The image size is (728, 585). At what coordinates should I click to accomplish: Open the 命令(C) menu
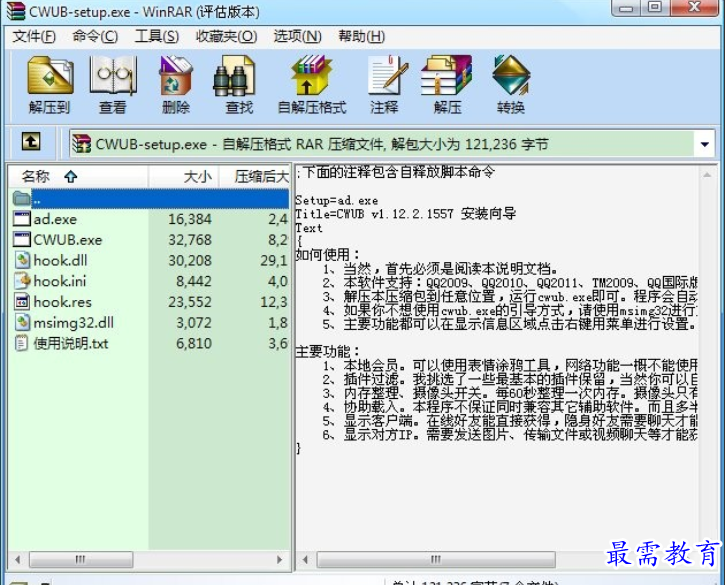(95, 36)
